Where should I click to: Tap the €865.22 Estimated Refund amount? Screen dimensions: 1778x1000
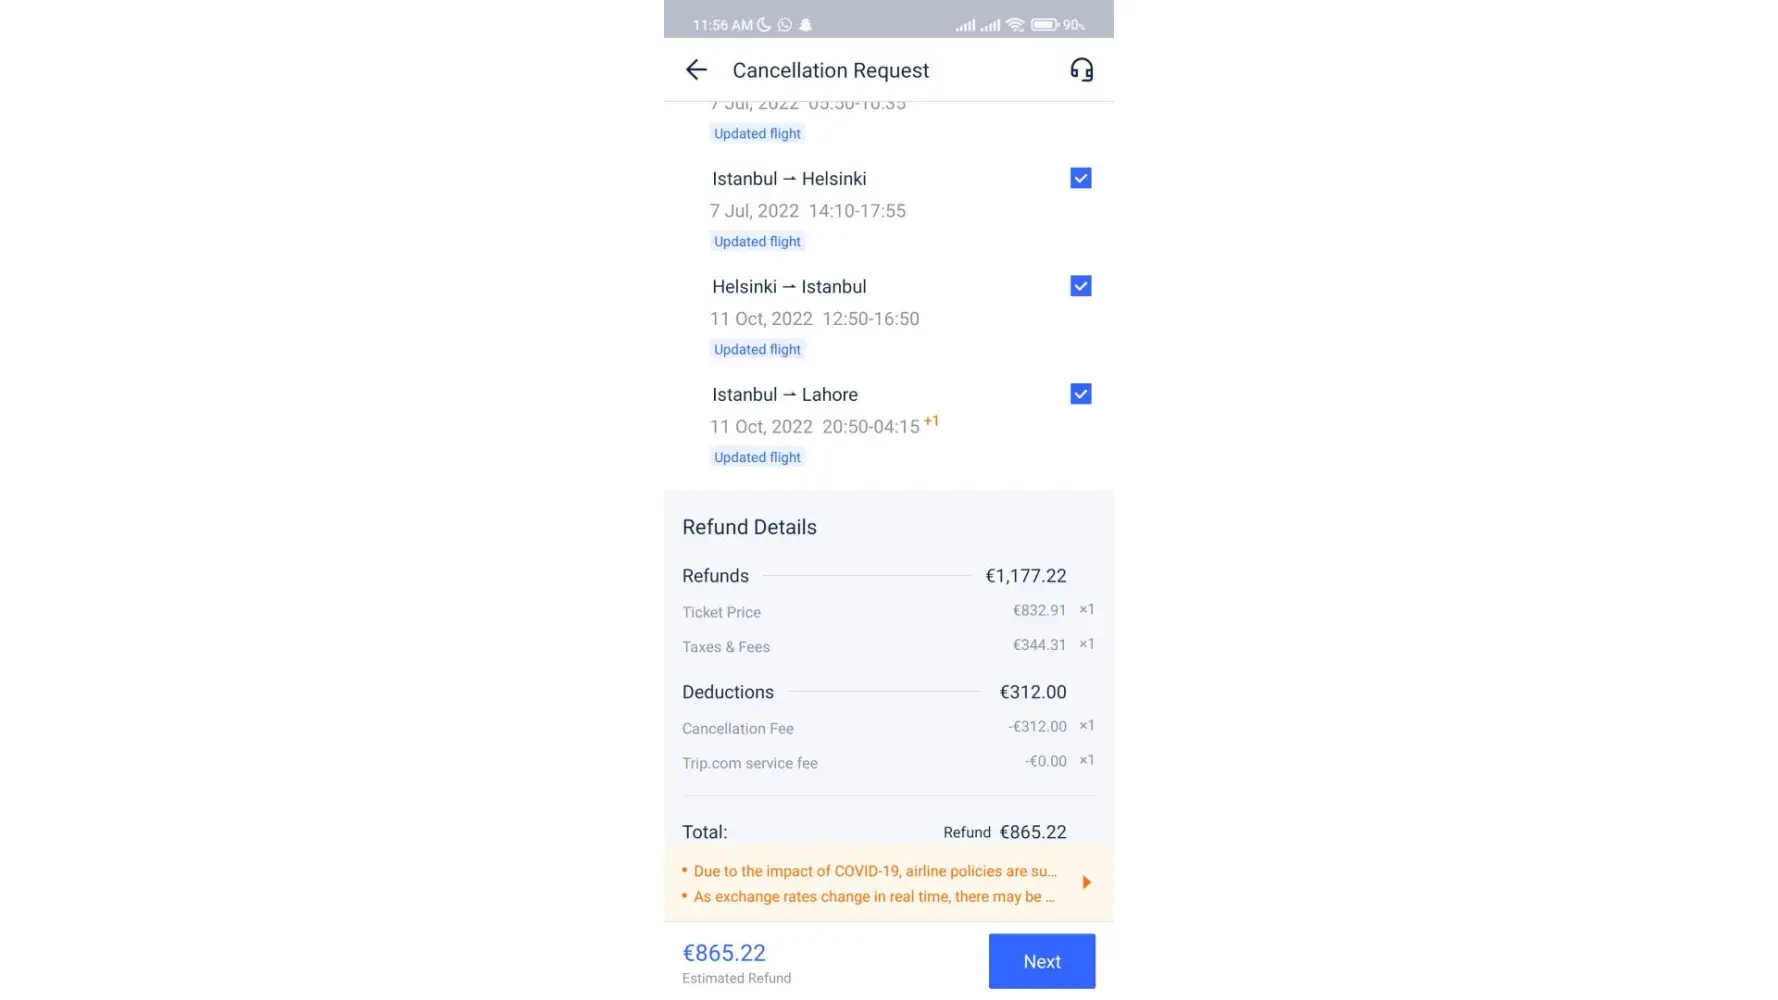coord(724,954)
